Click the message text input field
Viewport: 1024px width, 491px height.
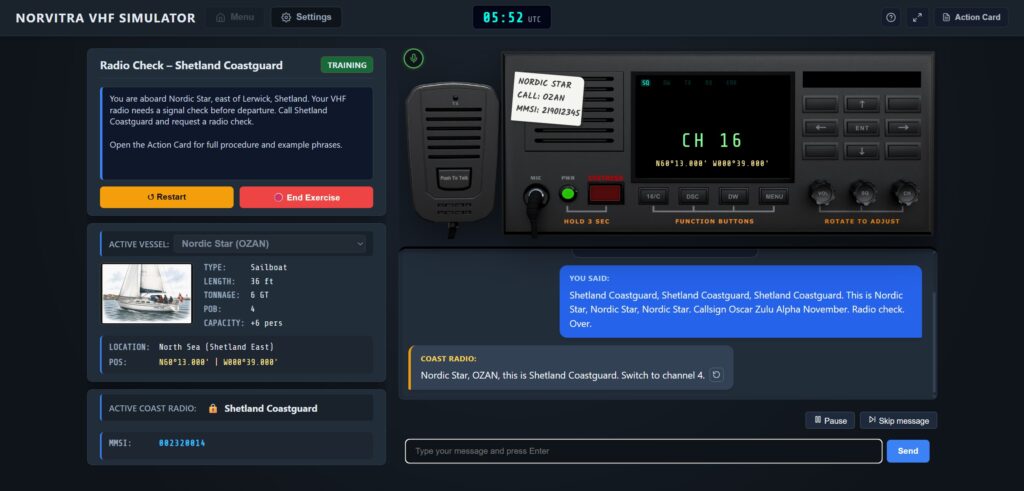[644, 451]
